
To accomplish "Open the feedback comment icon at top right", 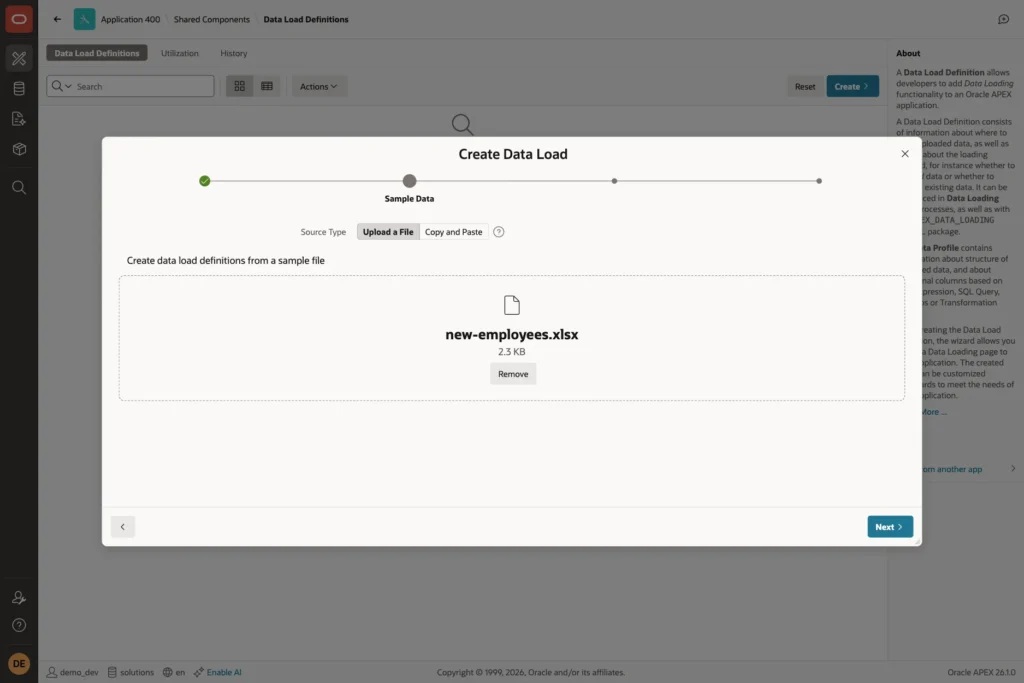I will click(1004, 19).
